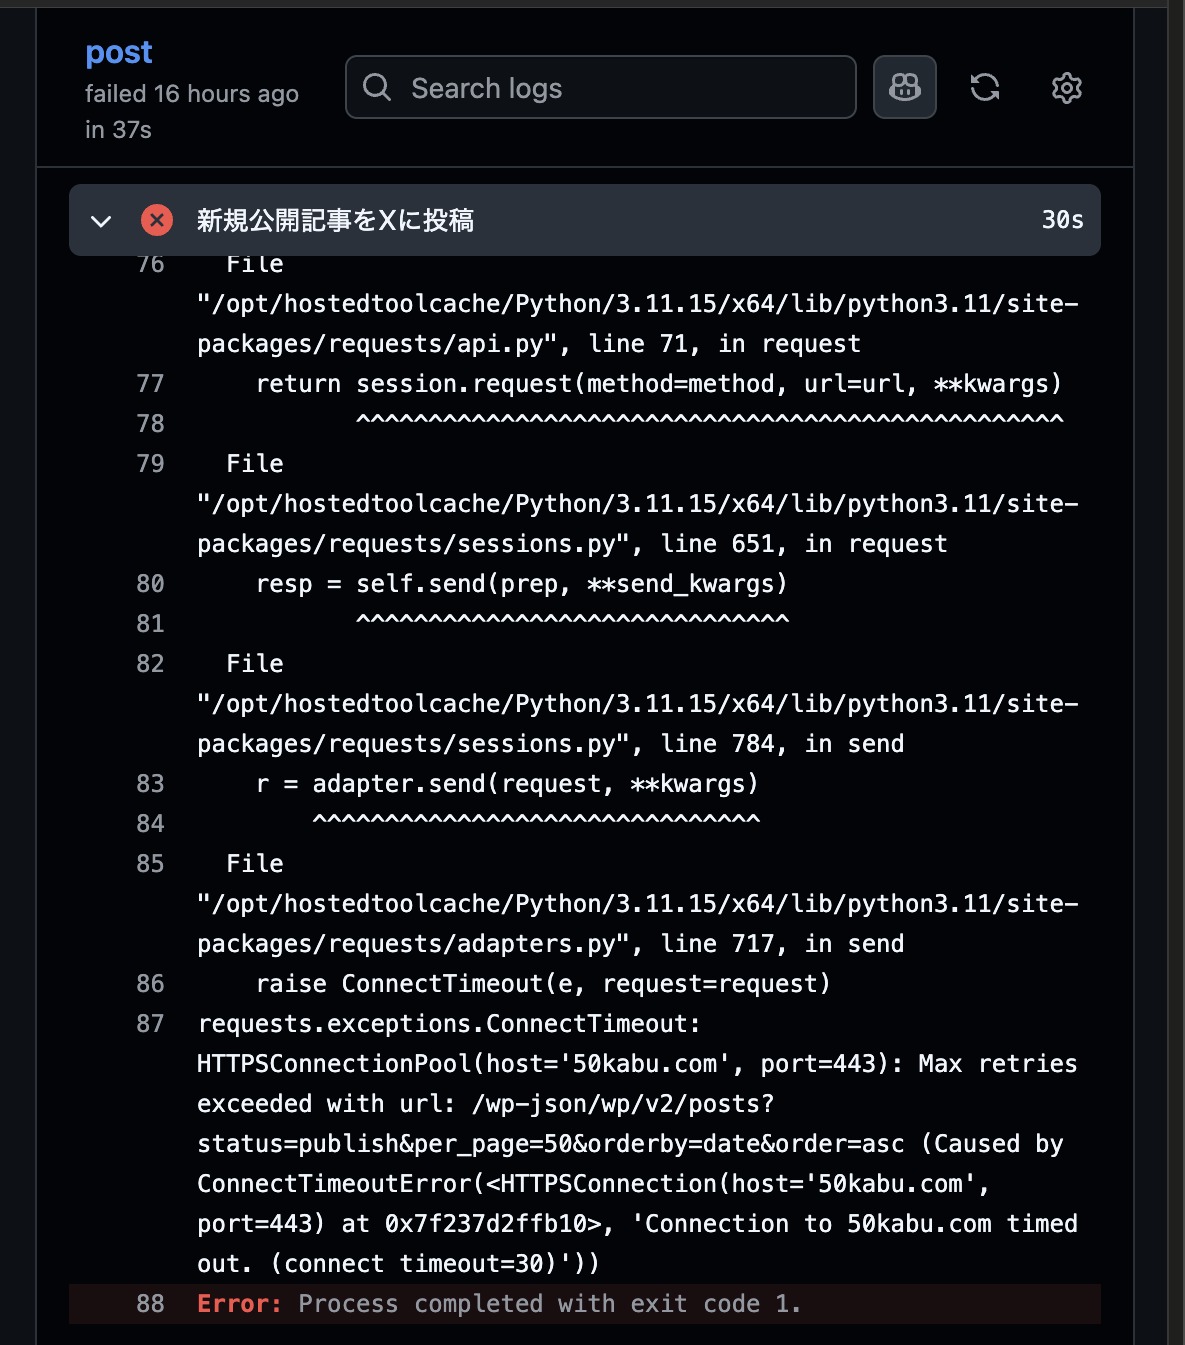
Task: Focus the Search logs input field
Action: pos(601,87)
